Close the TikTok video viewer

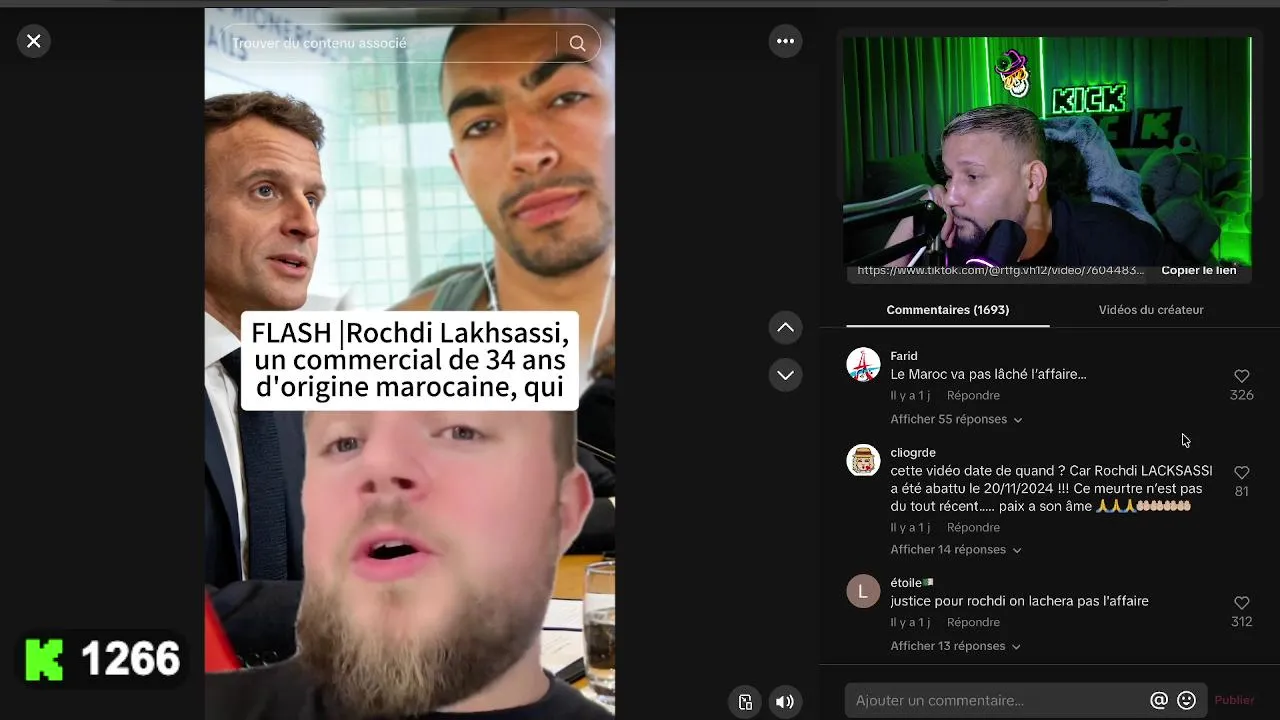click(34, 41)
